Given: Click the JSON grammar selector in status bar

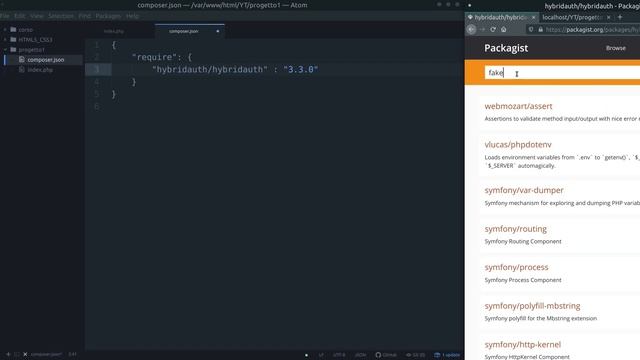Looking at the screenshot, I should [x=360, y=355].
